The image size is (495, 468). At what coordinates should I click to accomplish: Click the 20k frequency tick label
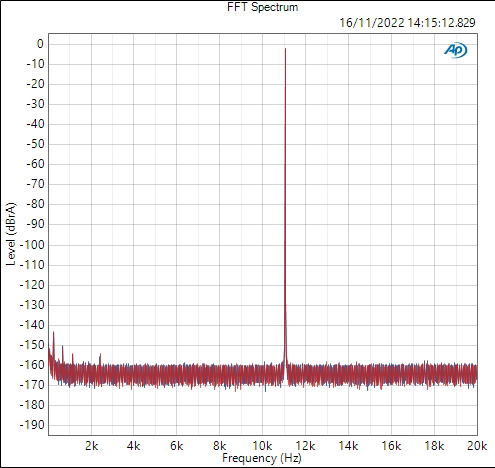point(477,446)
